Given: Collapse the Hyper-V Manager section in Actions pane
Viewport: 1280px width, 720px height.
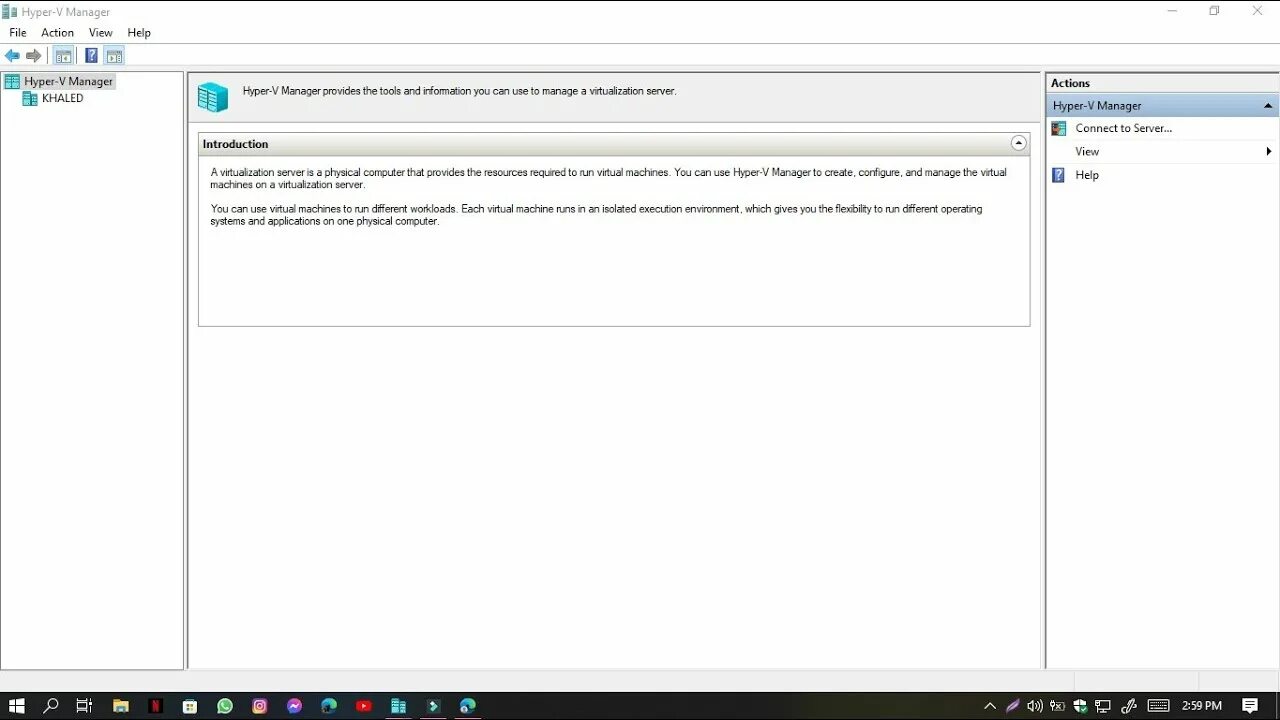Looking at the screenshot, I should coord(1267,105).
